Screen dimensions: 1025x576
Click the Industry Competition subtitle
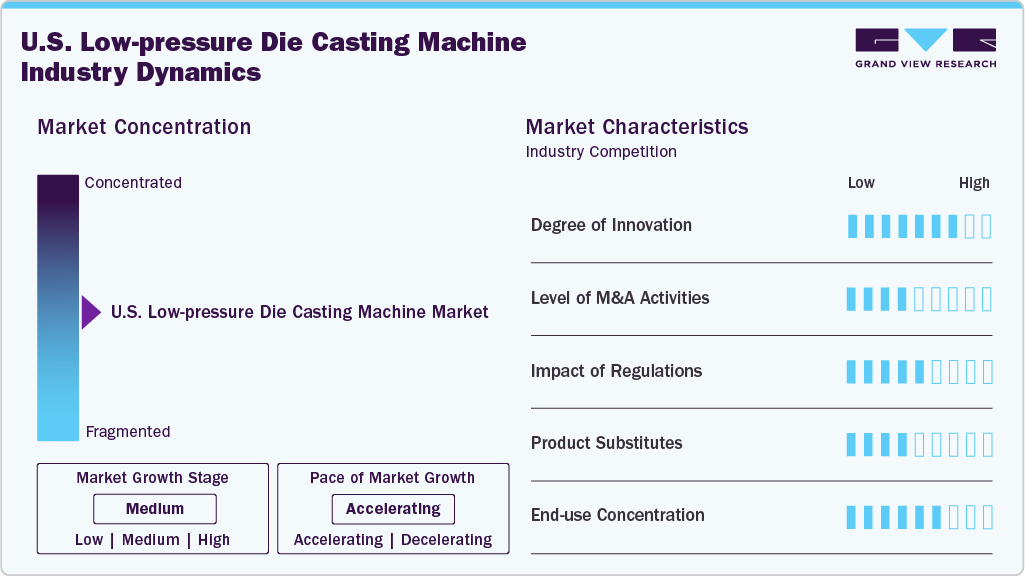(x=601, y=152)
